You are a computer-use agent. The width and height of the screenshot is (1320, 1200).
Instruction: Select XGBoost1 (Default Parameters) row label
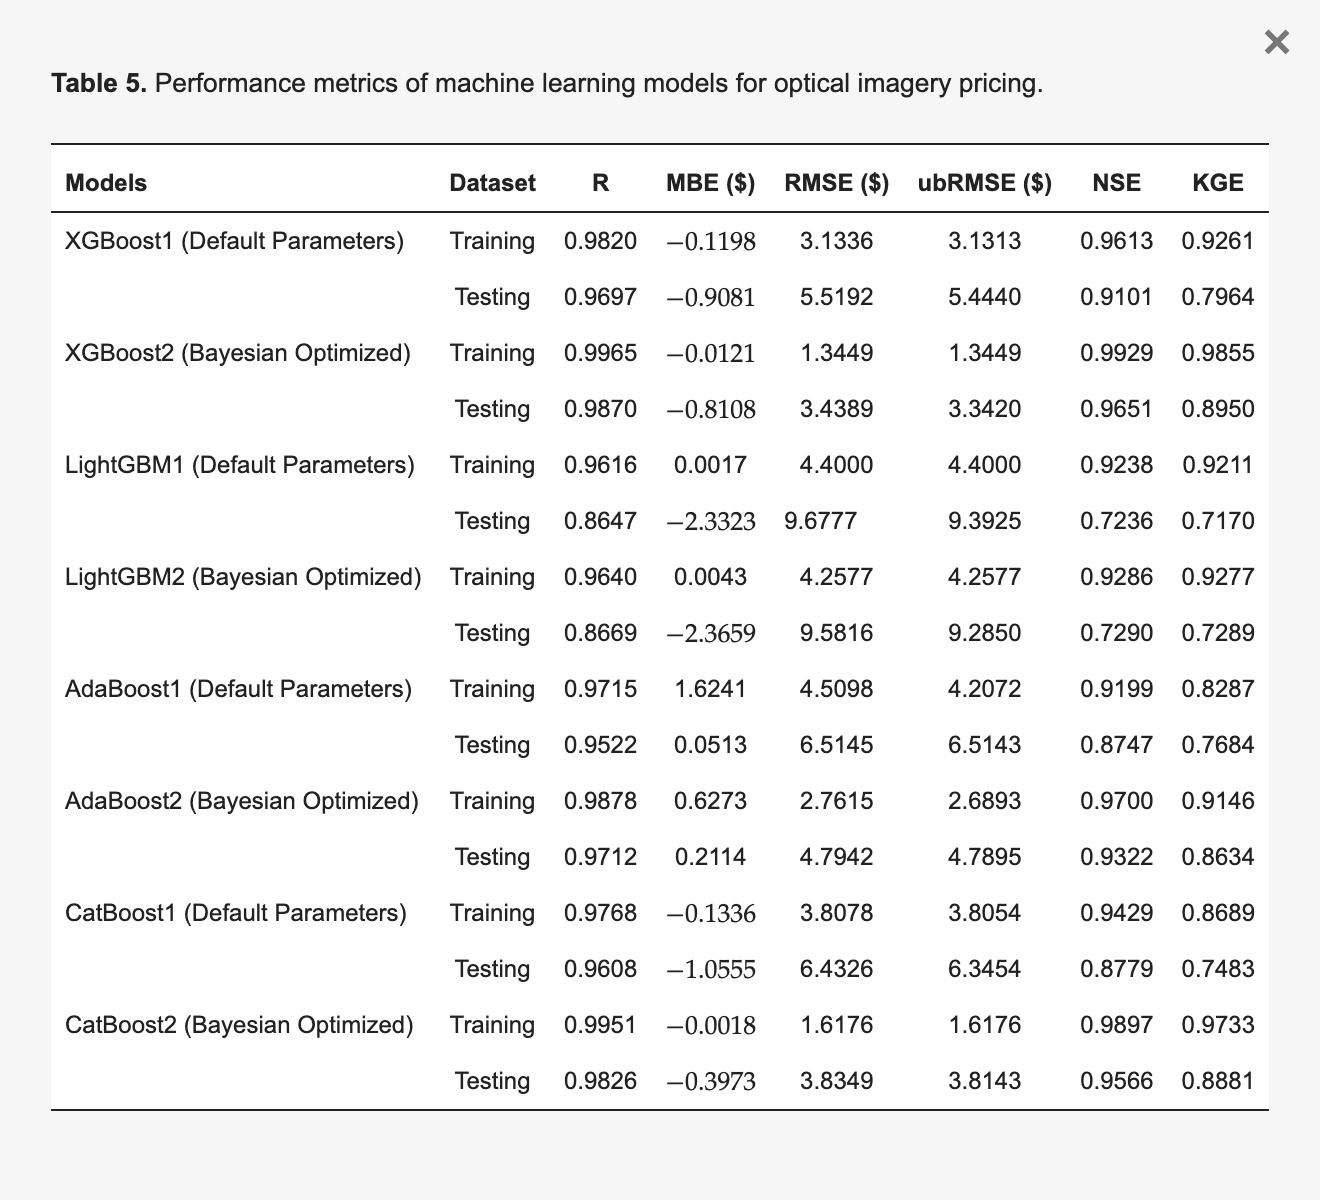click(235, 241)
